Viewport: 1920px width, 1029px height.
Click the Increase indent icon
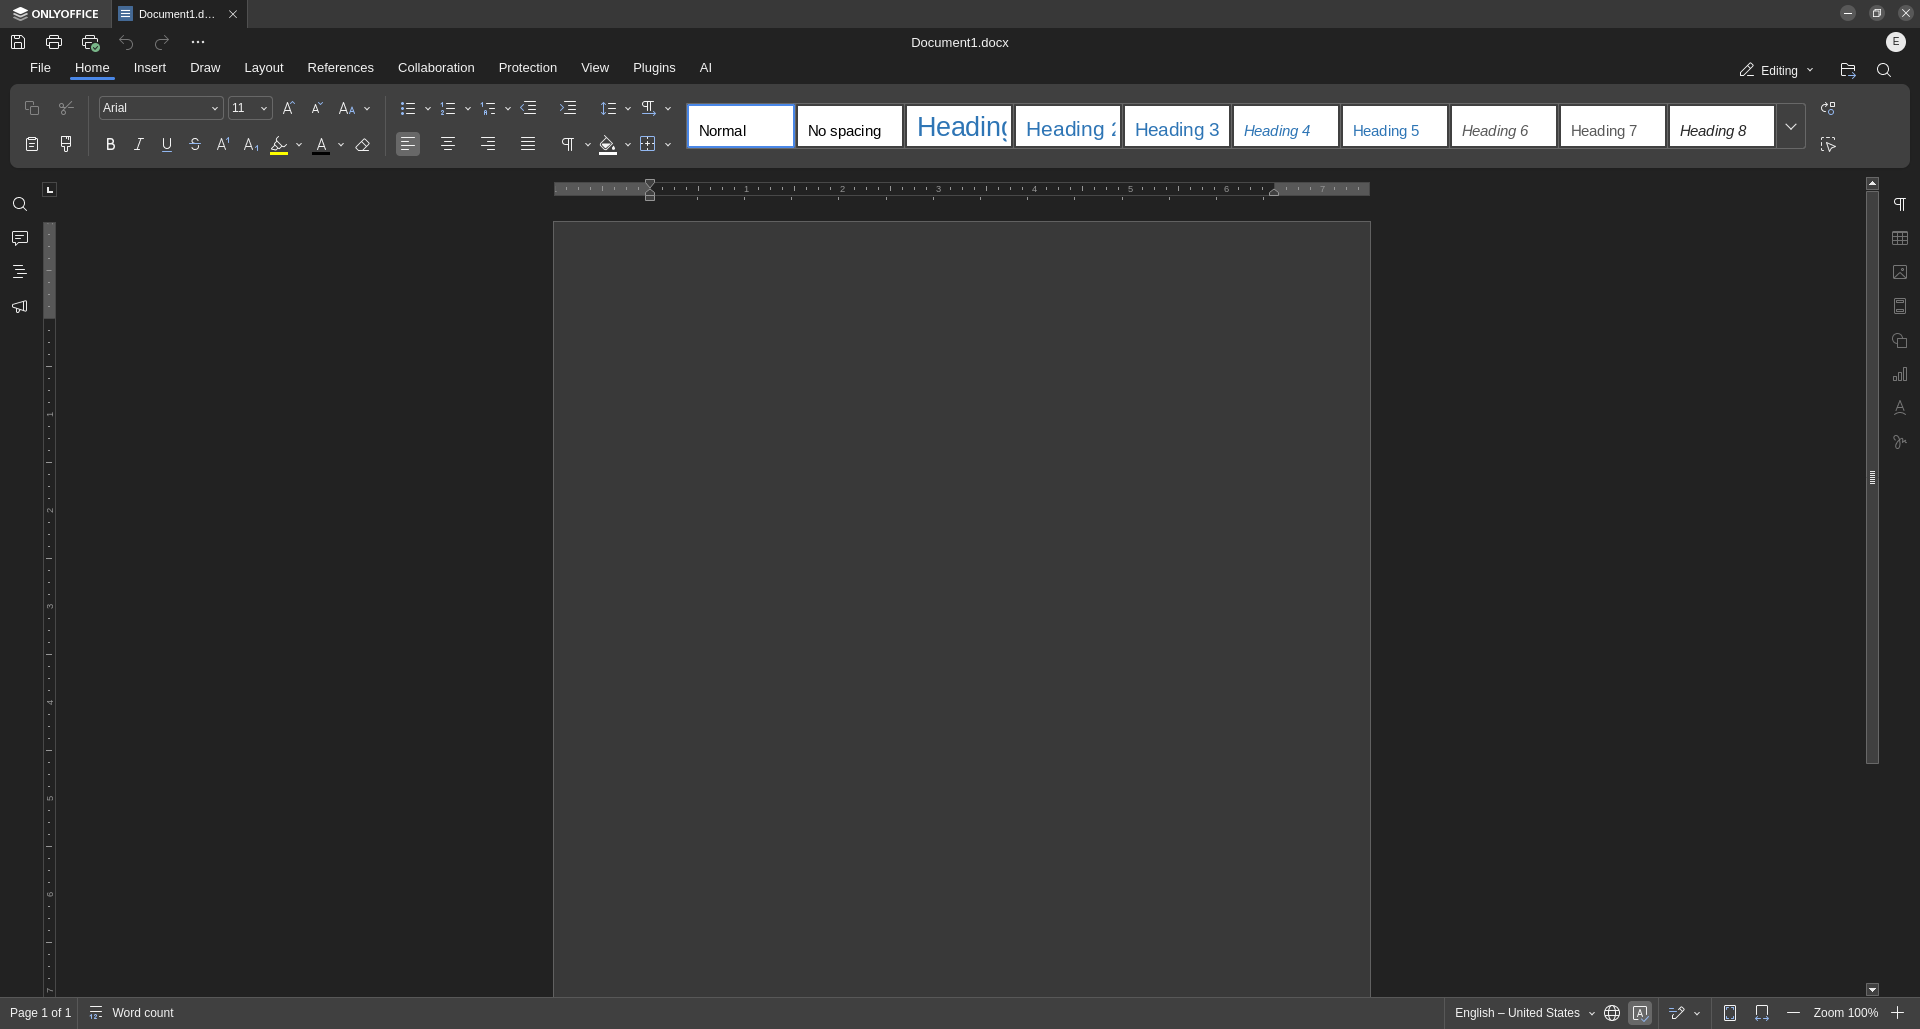[568, 108]
